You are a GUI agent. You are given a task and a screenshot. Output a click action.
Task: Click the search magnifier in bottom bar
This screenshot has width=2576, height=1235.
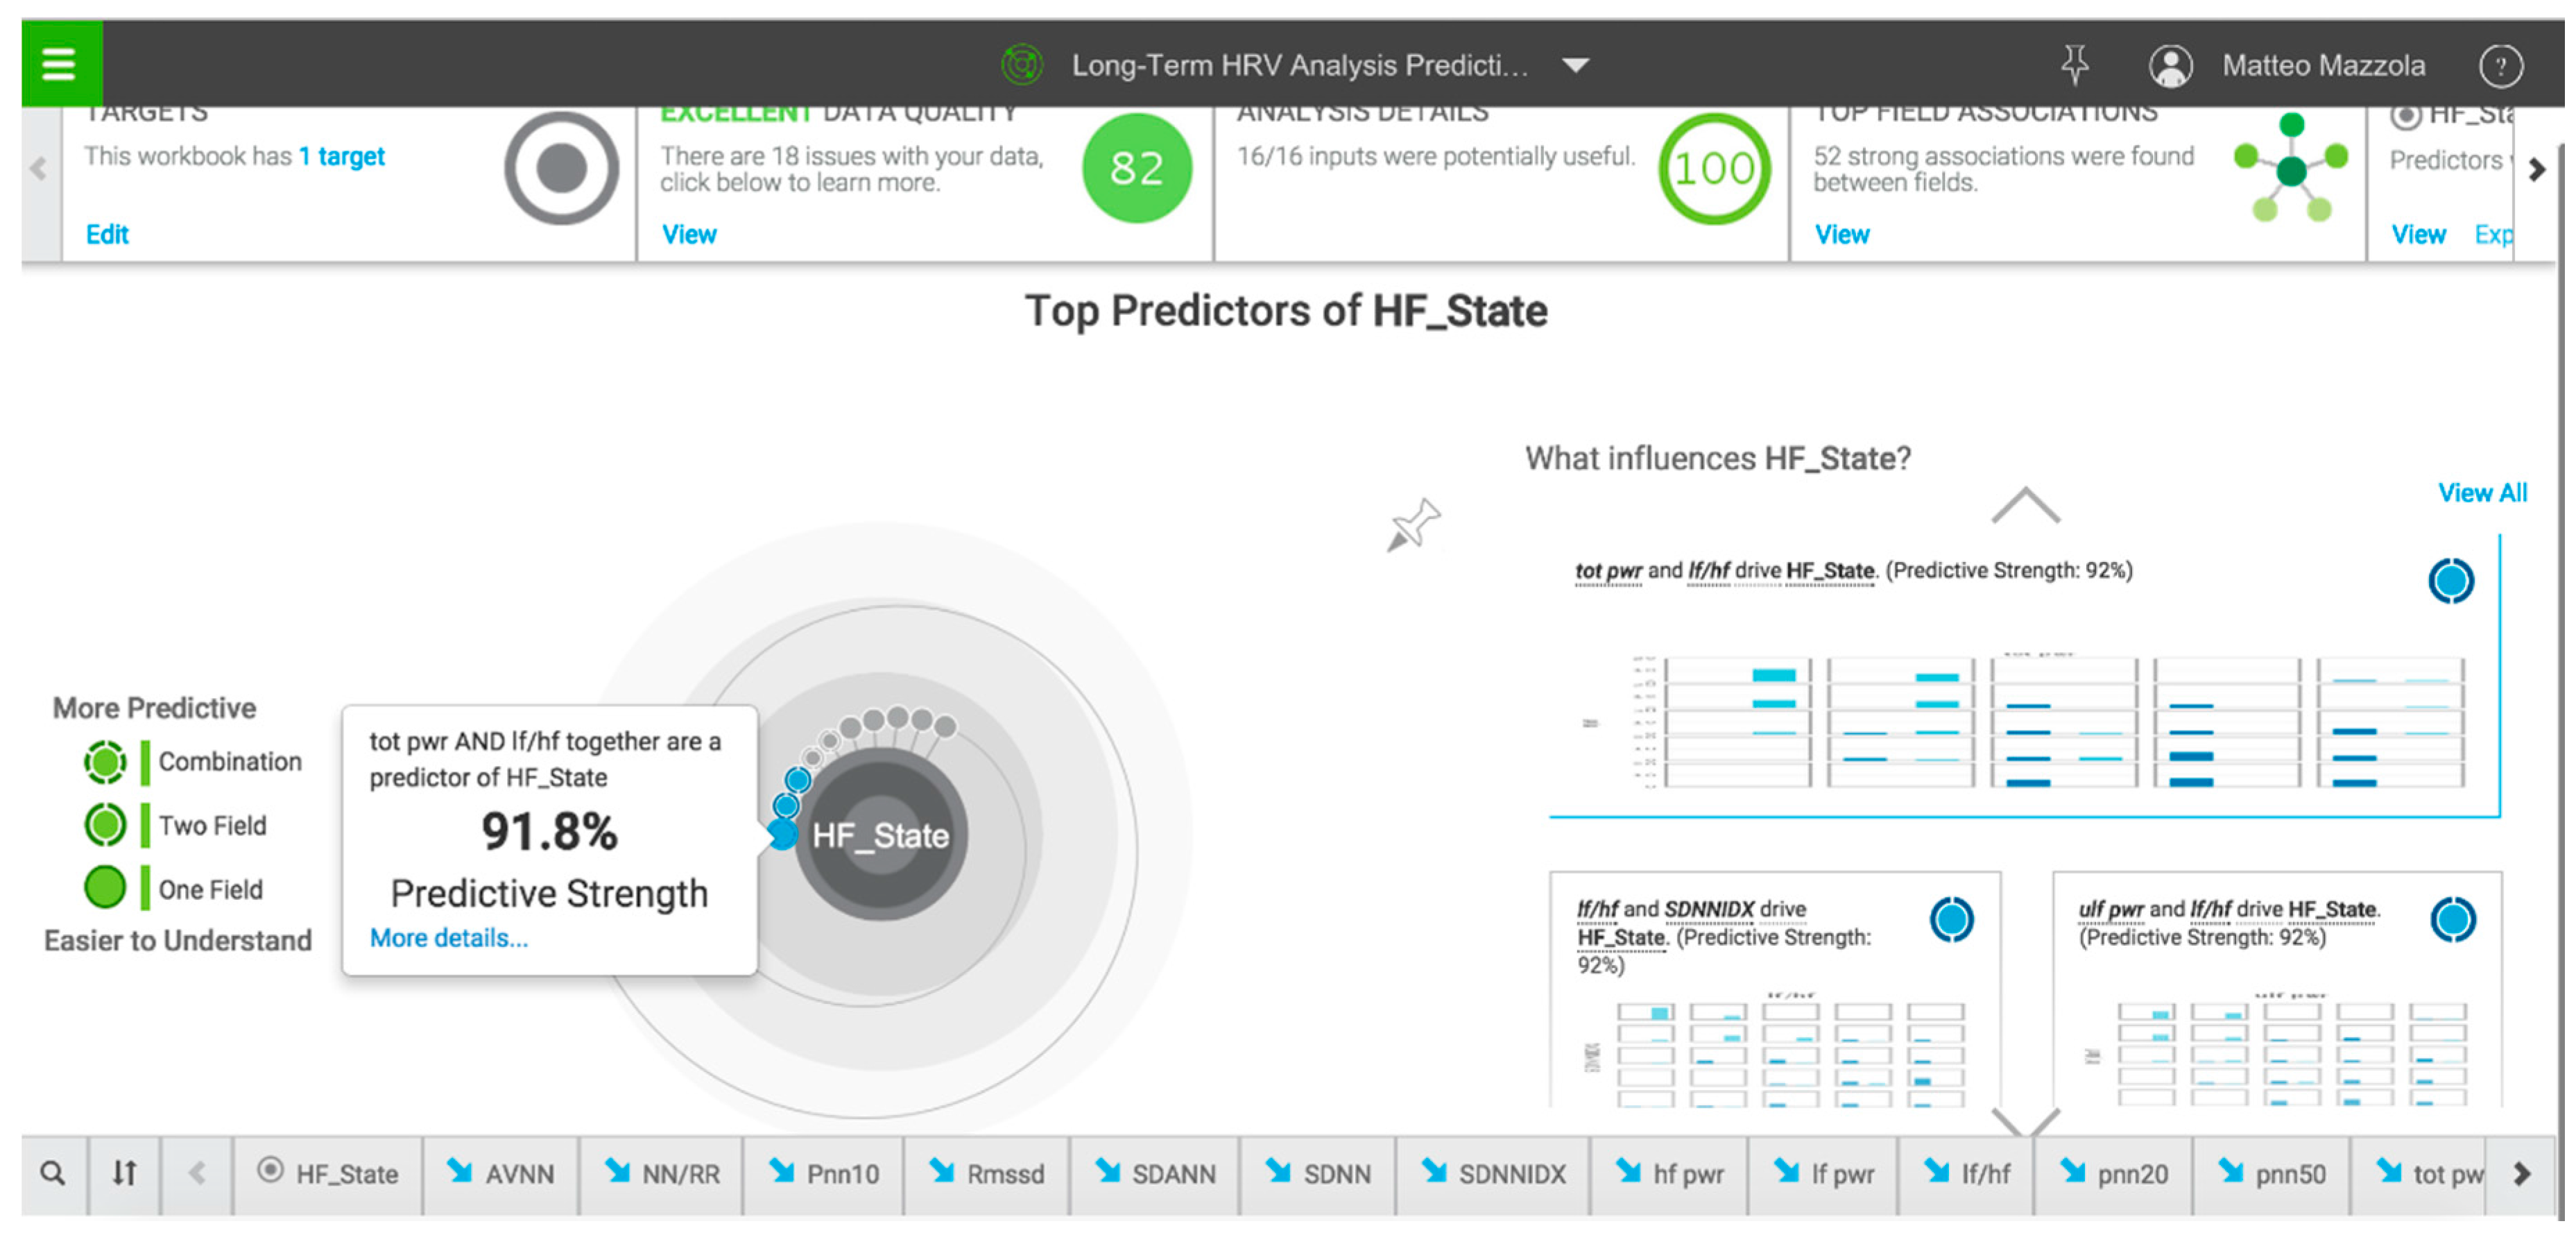(53, 1173)
